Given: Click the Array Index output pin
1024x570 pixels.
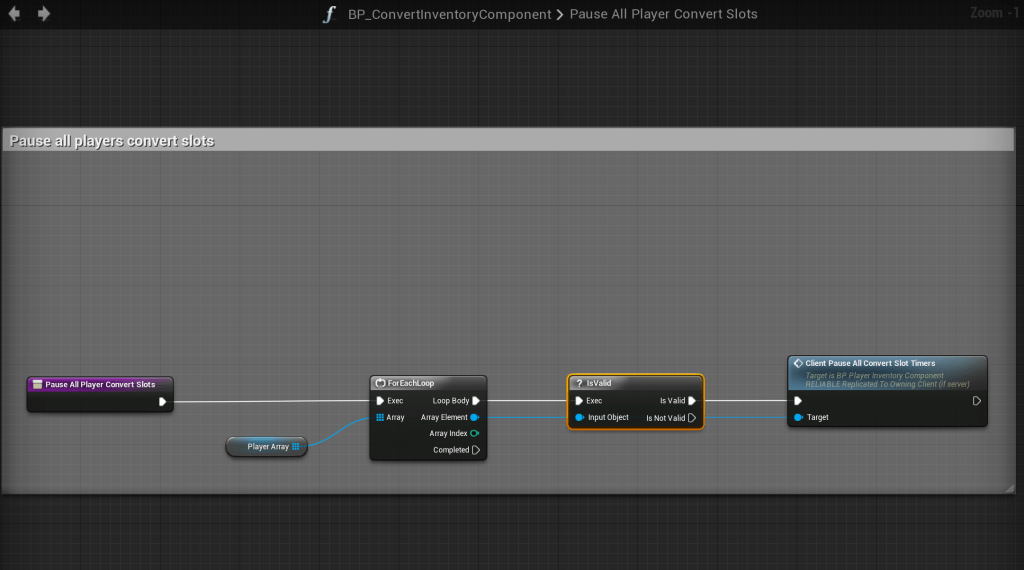Looking at the screenshot, I should coord(475,434).
